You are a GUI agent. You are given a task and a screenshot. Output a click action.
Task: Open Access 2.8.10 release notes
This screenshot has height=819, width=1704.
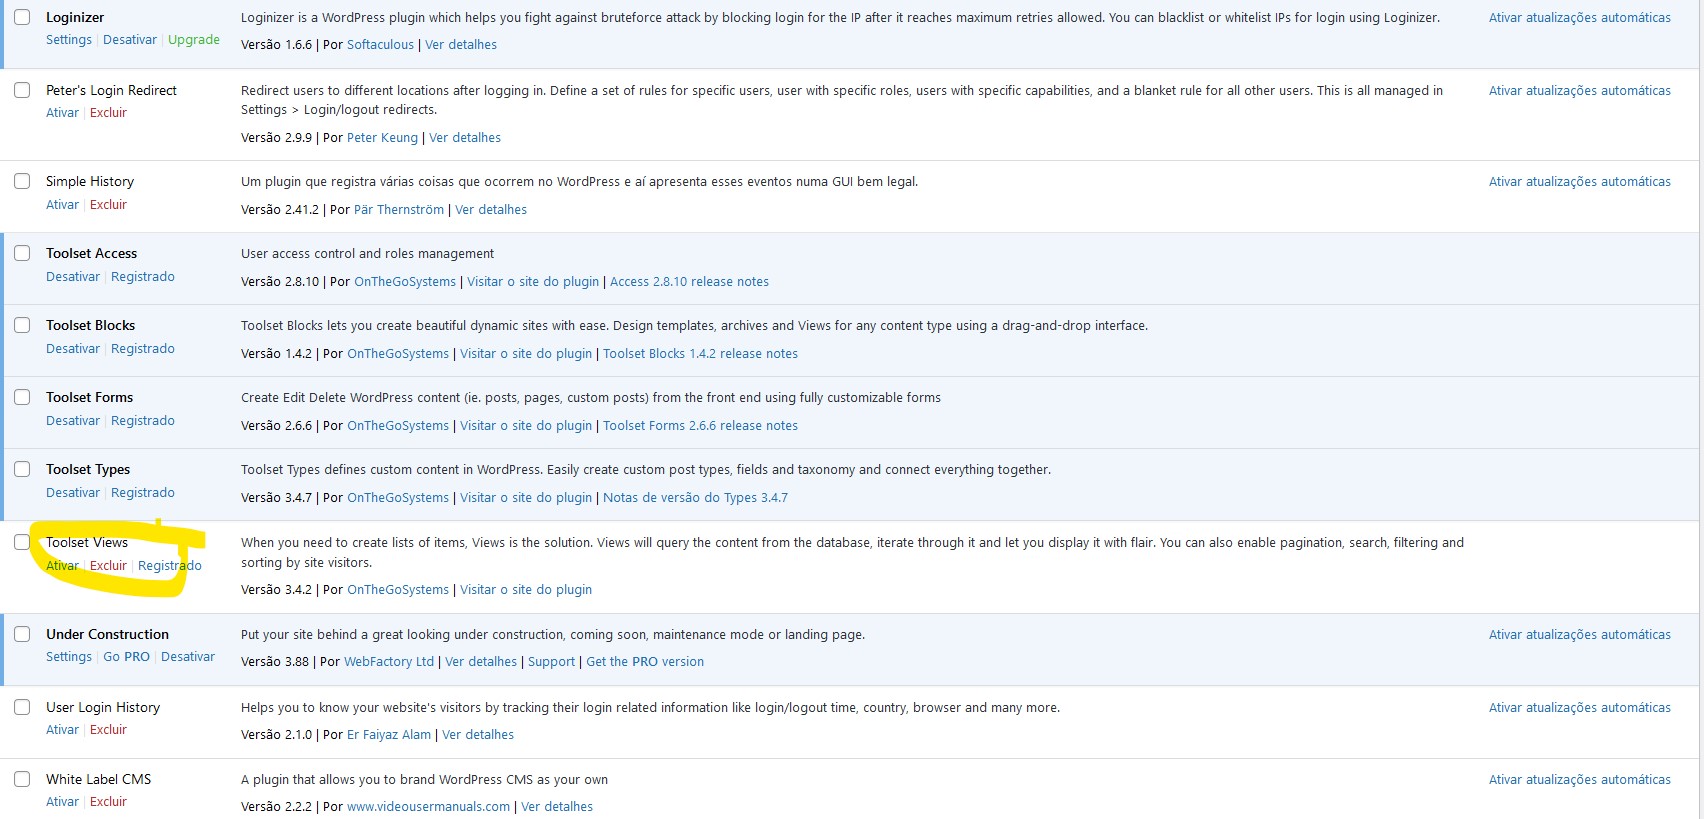coord(689,282)
